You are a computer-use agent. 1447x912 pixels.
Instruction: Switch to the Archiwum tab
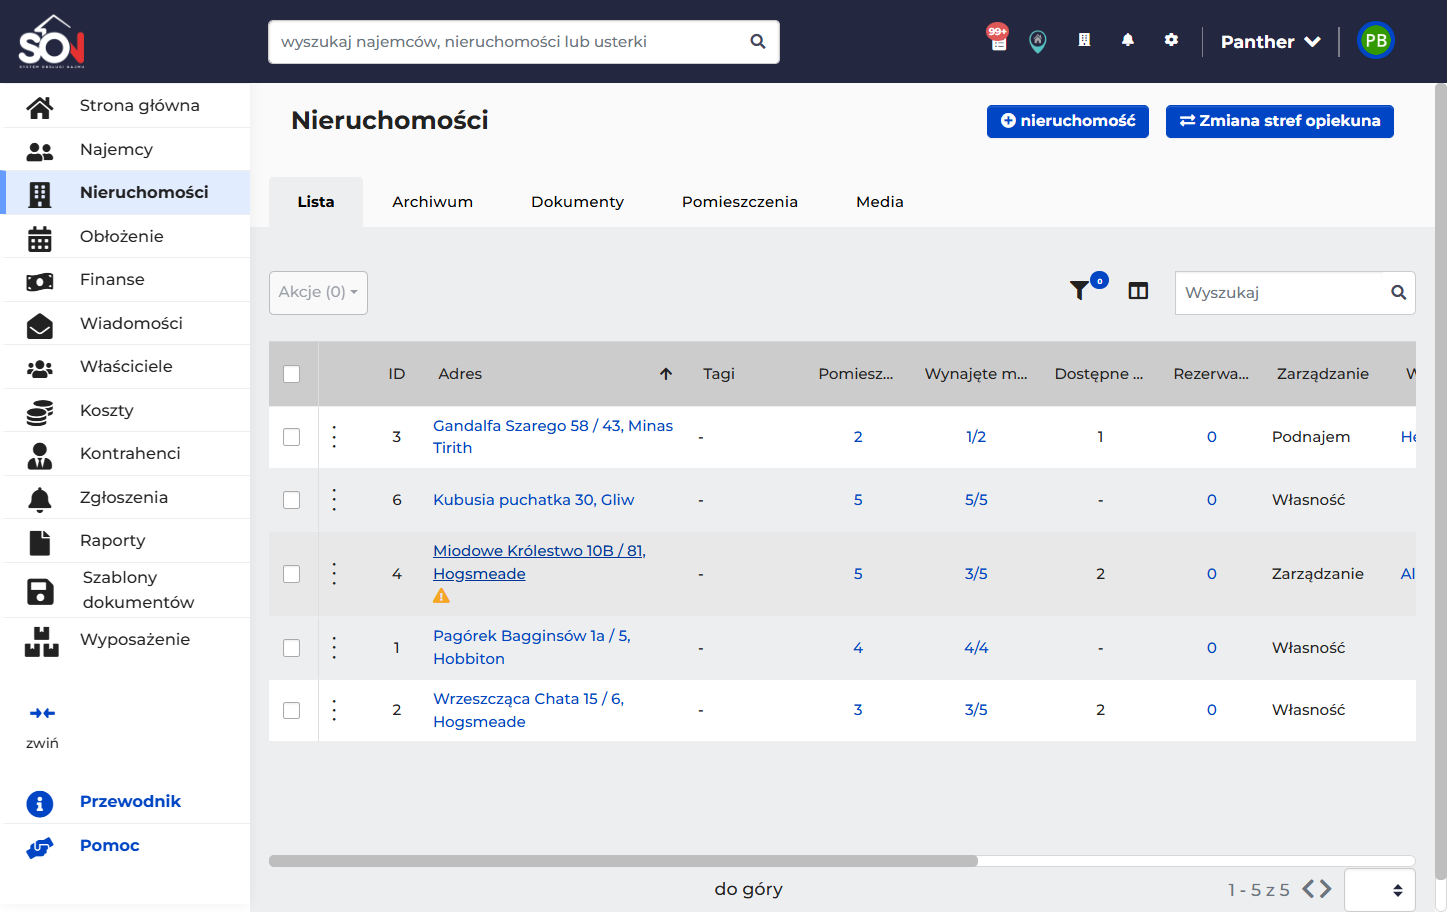click(x=432, y=202)
